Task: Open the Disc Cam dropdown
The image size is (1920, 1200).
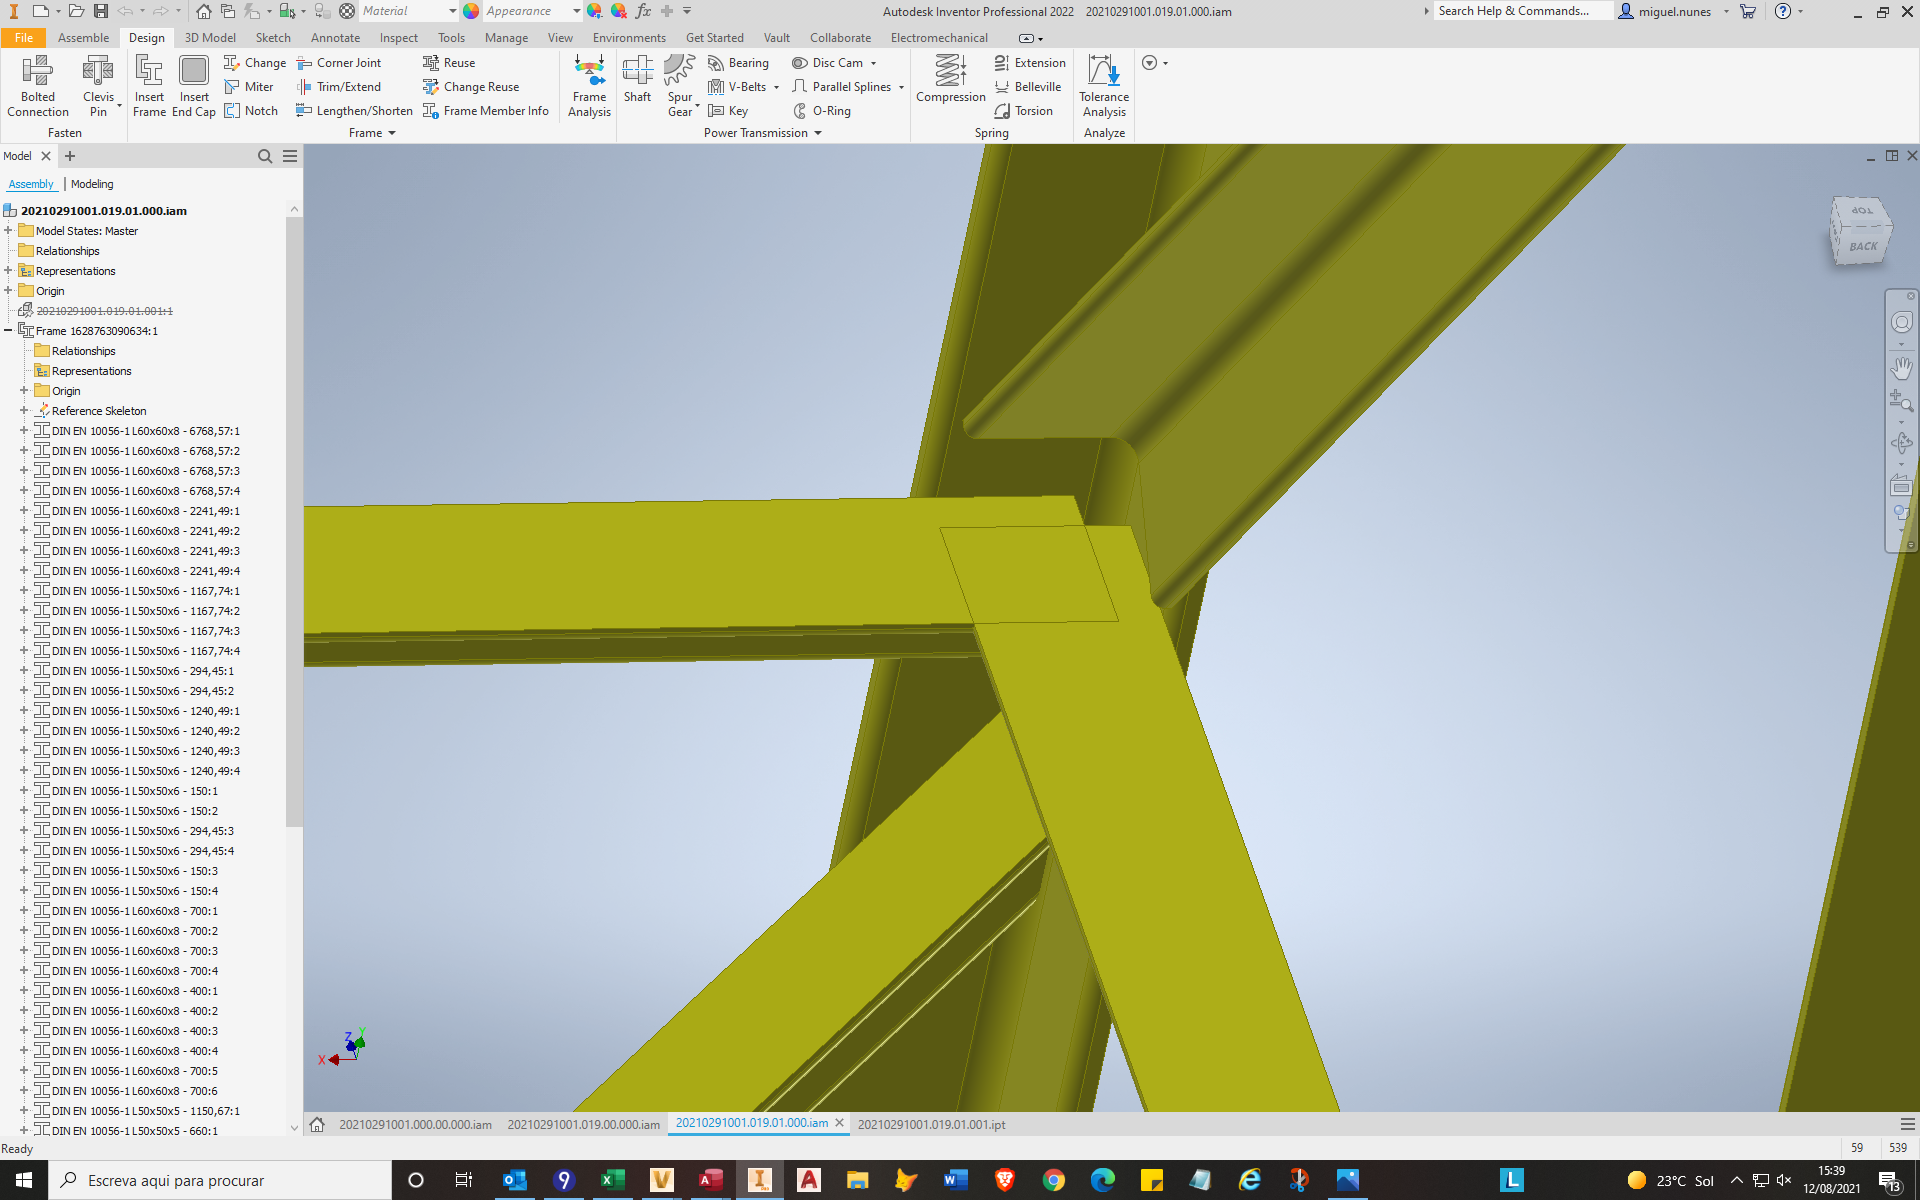Action: click(x=875, y=62)
